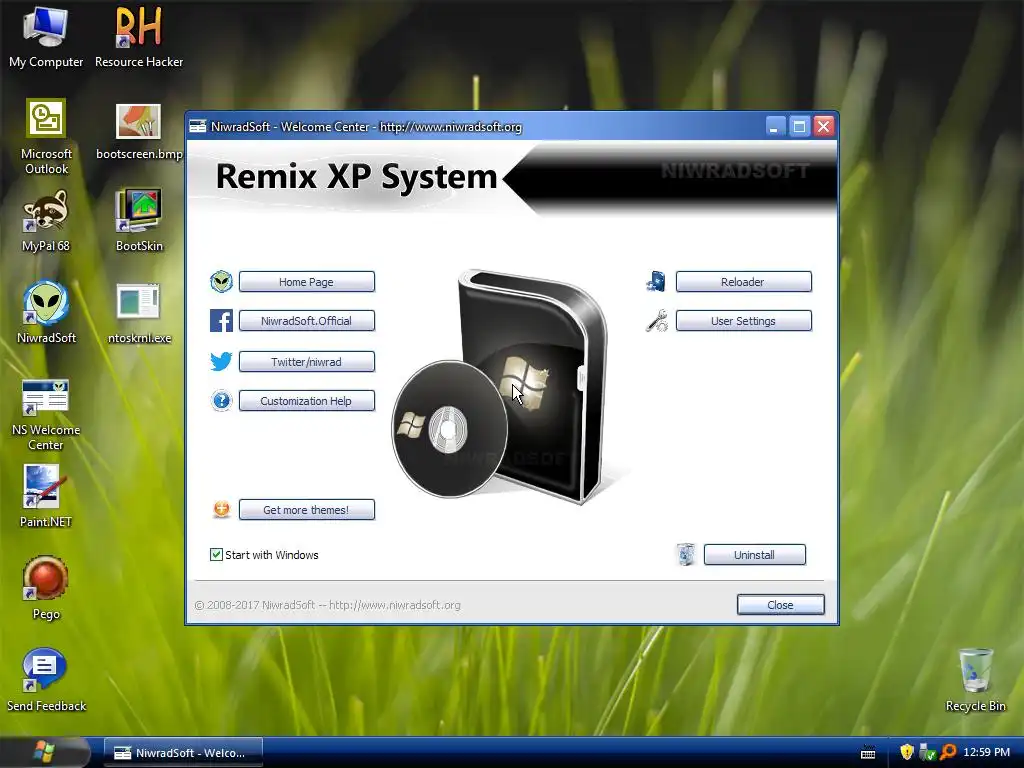The height and width of the screenshot is (768, 1024).
Task: Click the Uninstall button
Action: pos(755,554)
